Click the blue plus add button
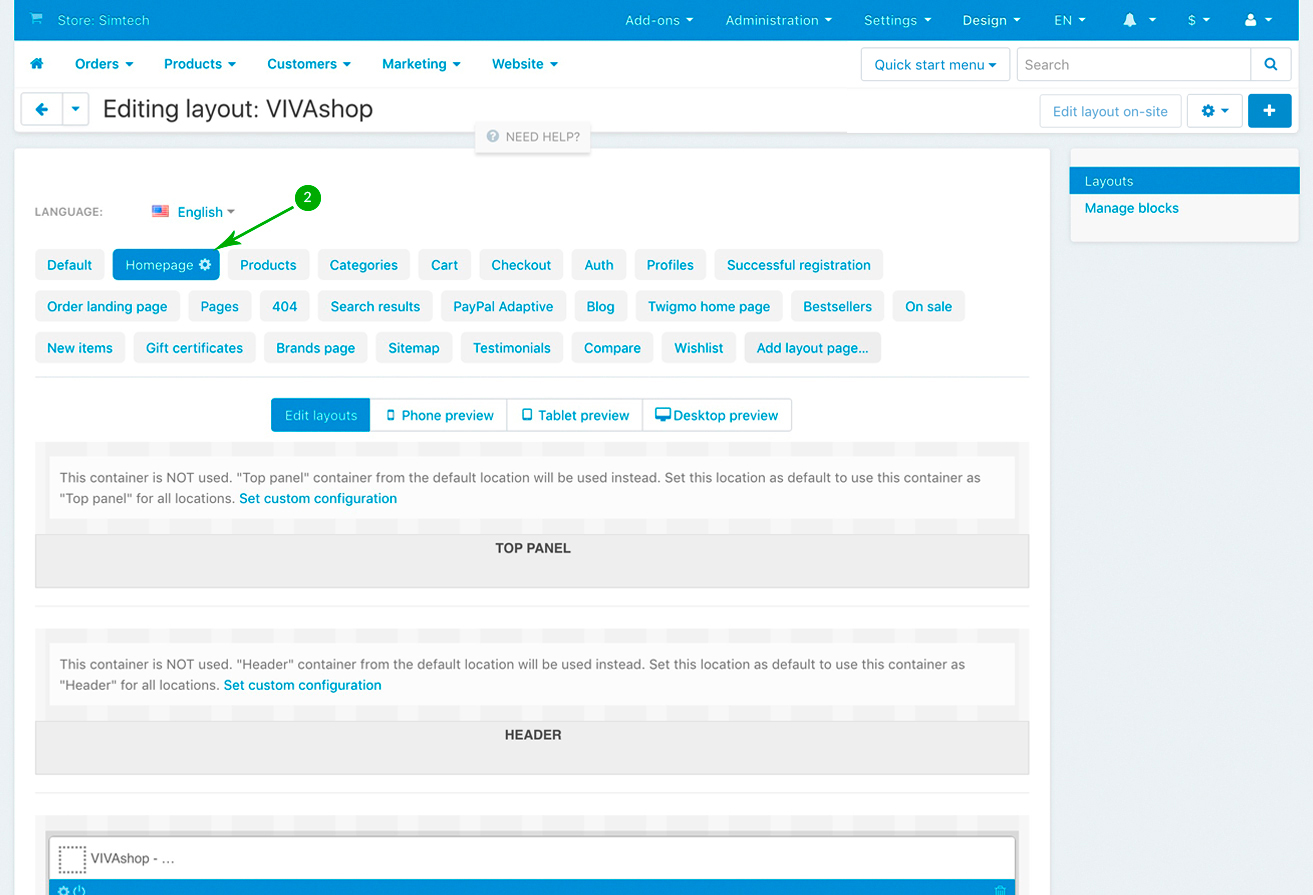 pyautogui.click(x=1269, y=111)
